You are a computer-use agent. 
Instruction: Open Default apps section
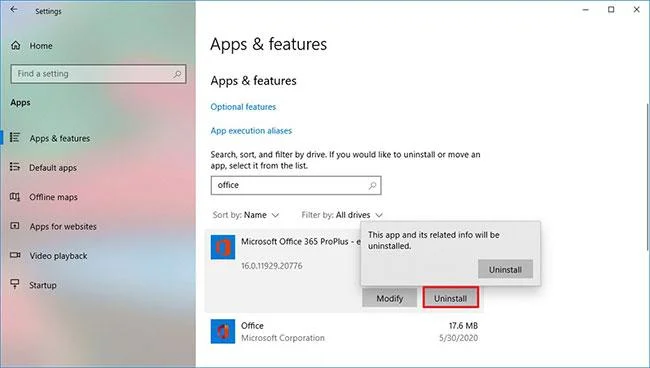point(53,168)
